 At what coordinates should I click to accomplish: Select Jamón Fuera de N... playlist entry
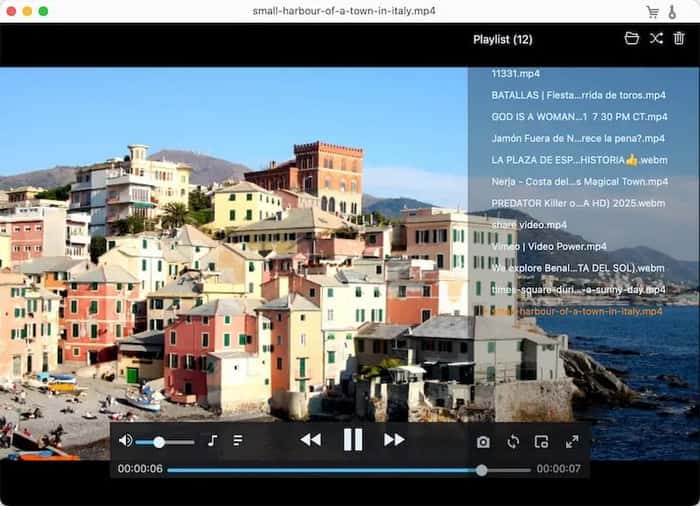pyautogui.click(x=578, y=138)
